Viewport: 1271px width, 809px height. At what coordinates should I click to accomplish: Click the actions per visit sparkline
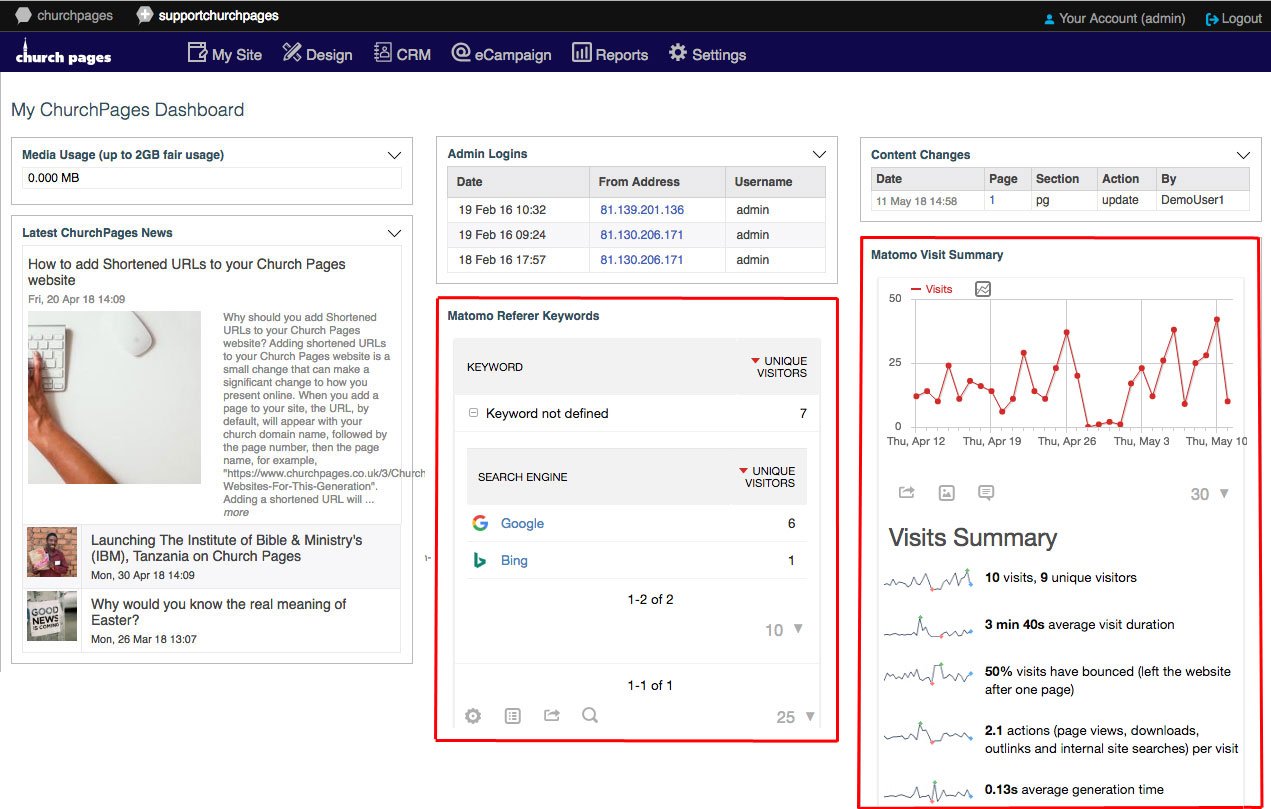(x=928, y=733)
